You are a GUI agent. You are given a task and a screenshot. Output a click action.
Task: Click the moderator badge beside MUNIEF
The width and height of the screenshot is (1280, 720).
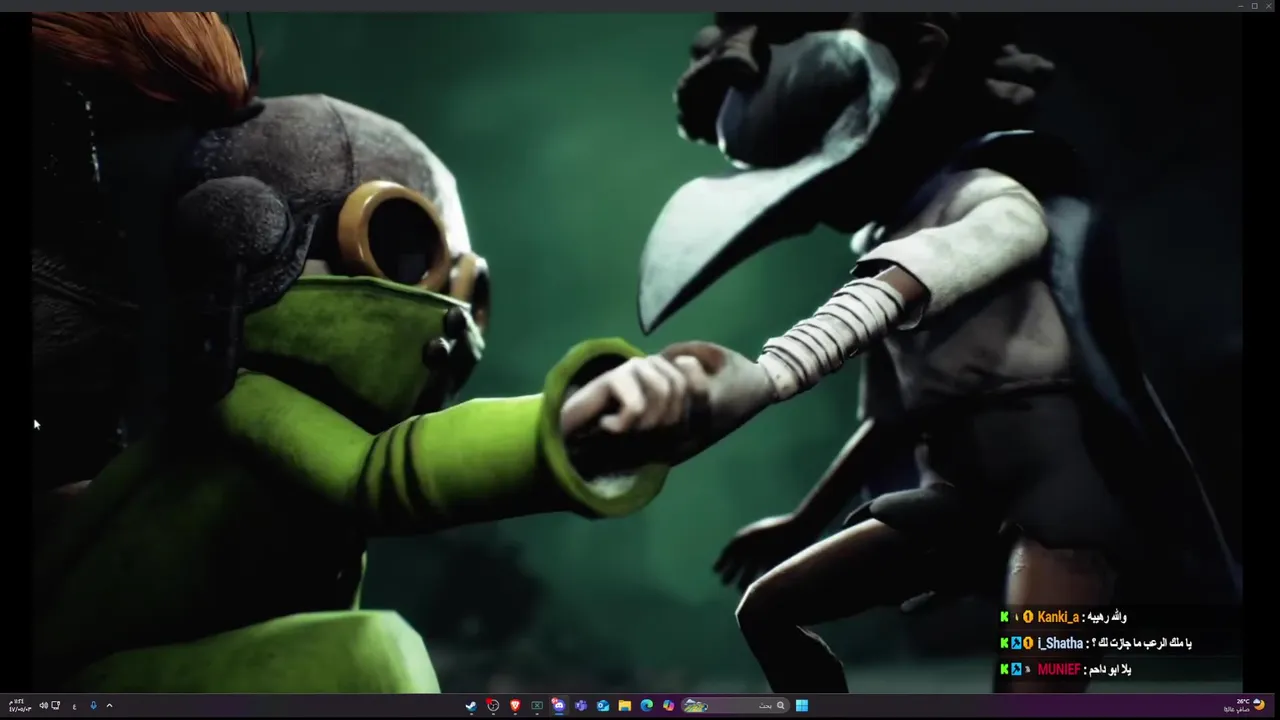[x=1016, y=669]
